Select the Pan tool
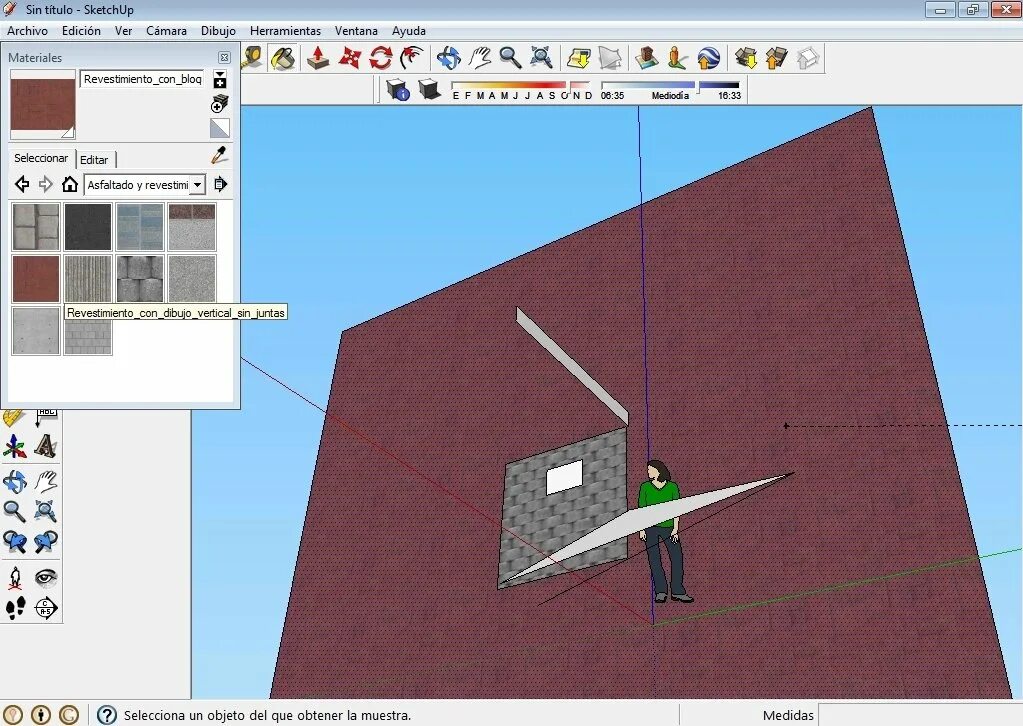The width and height of the screenshot is (1023, 726). tap(480, 57)
